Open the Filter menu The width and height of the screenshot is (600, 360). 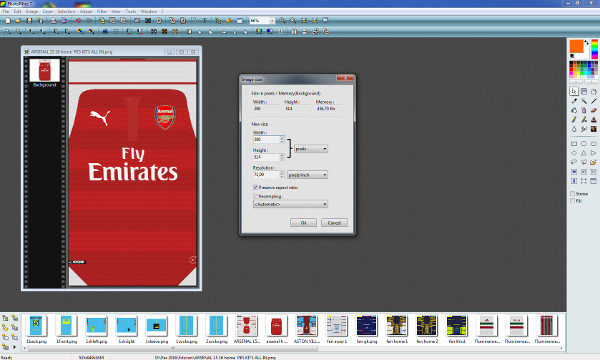pyautogui.click(x=101, y=11)
